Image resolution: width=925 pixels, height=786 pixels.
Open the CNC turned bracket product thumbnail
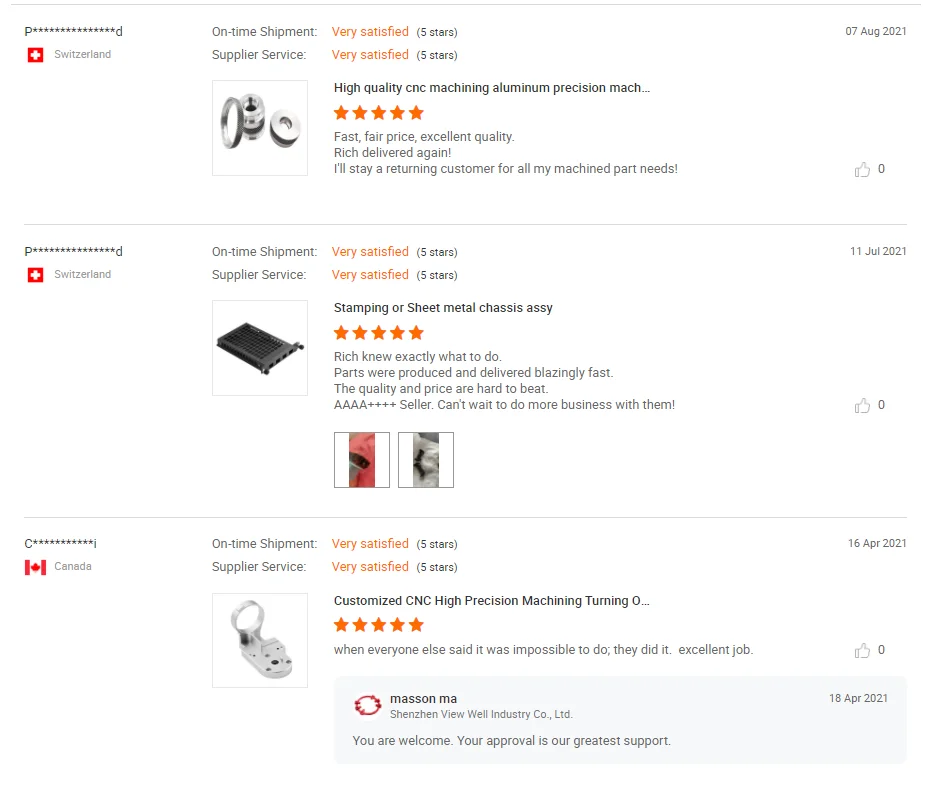pos(260,640)
